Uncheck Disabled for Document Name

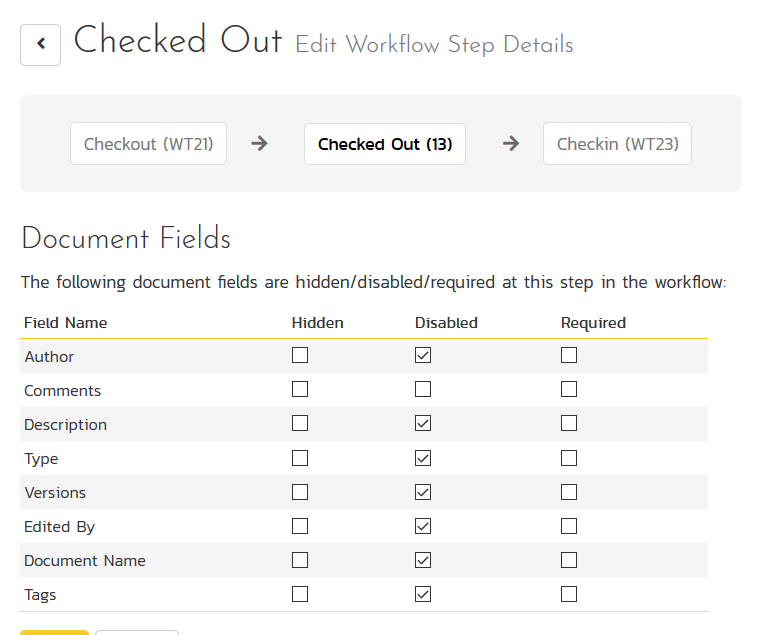pyautogui.click(x=423, y=559)
